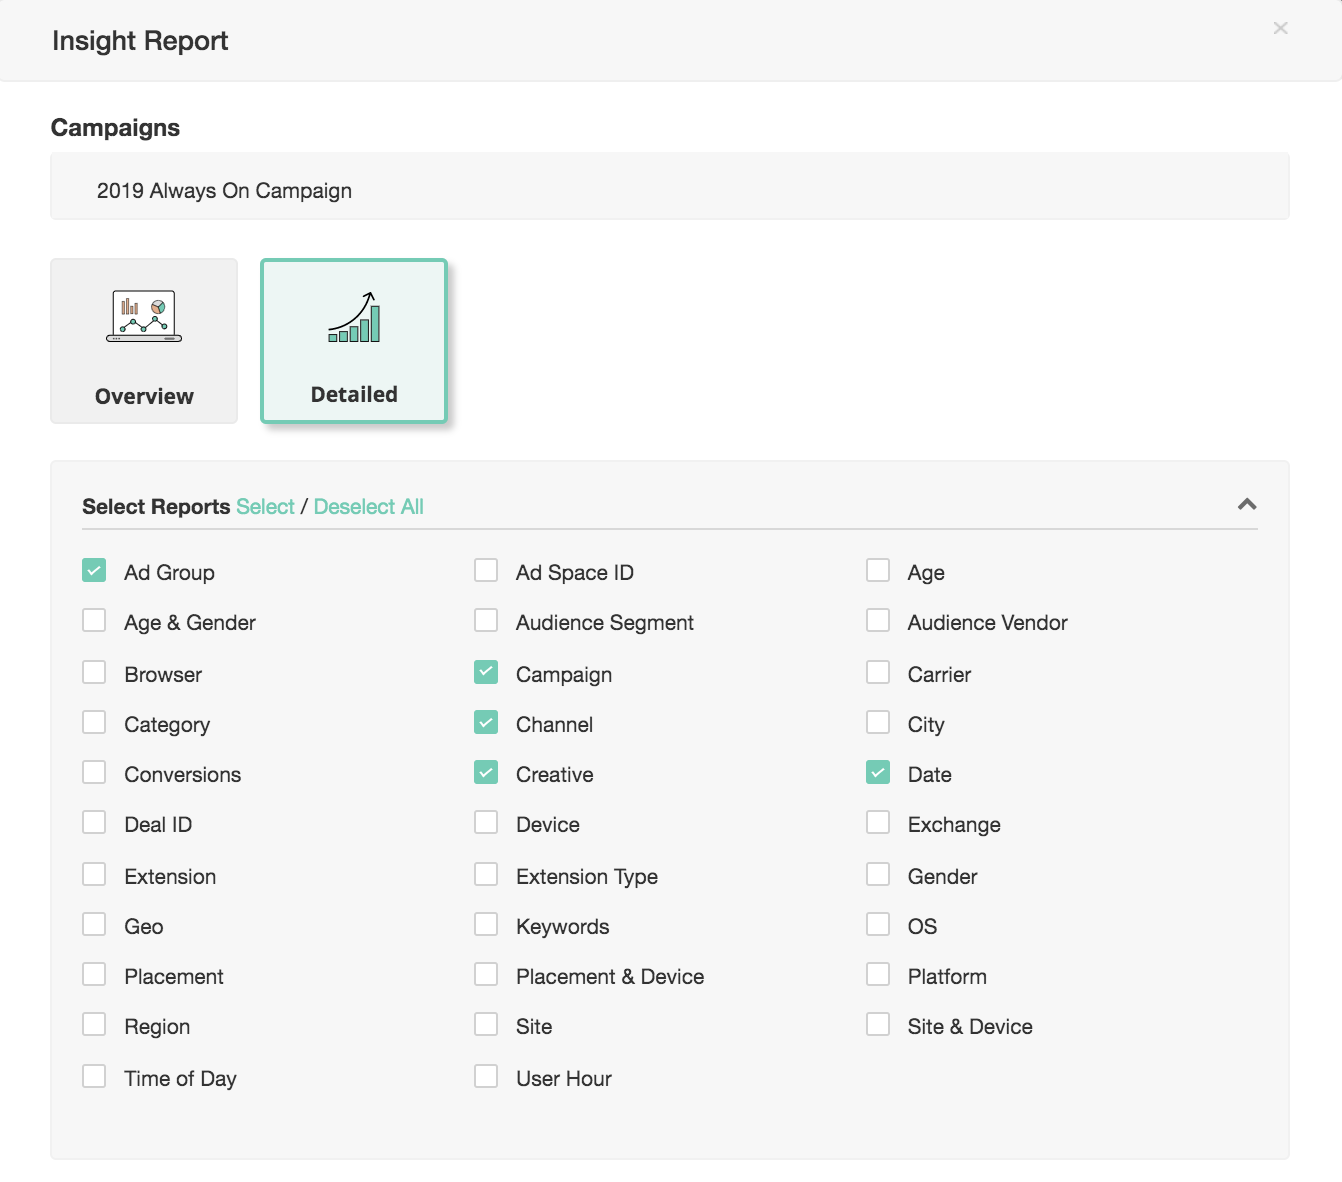This screenshot has height=1182, width=1342.
Task: Click the Select all reports link
Action: [x=265, y=507]
